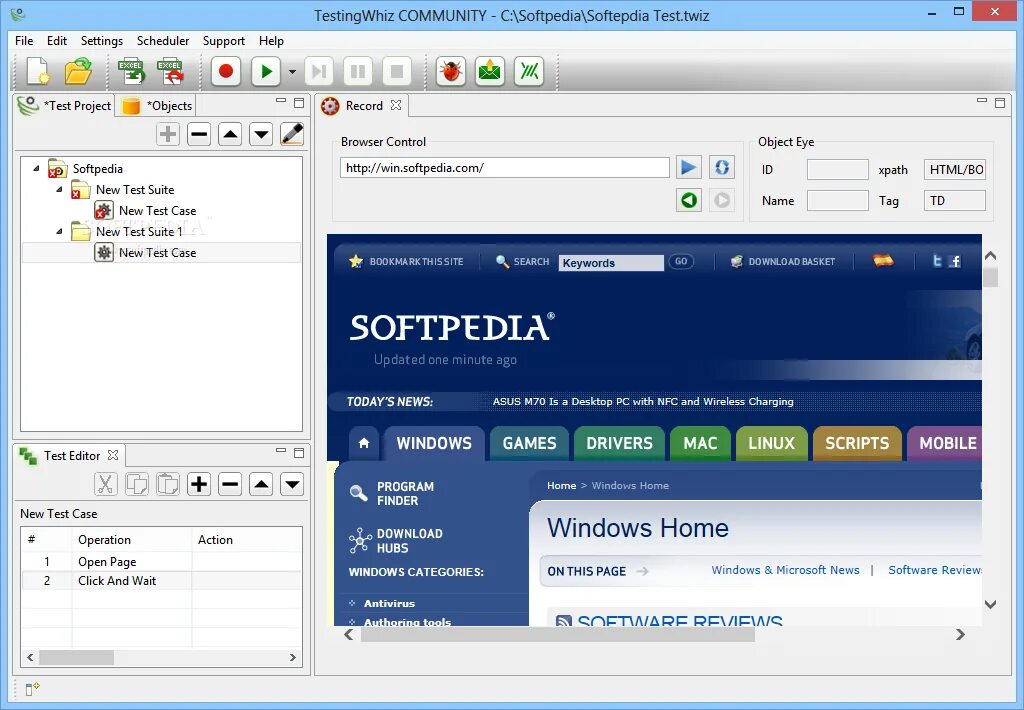
Task: Click the Pause toolbar button
Action: (x=358, y=71)
